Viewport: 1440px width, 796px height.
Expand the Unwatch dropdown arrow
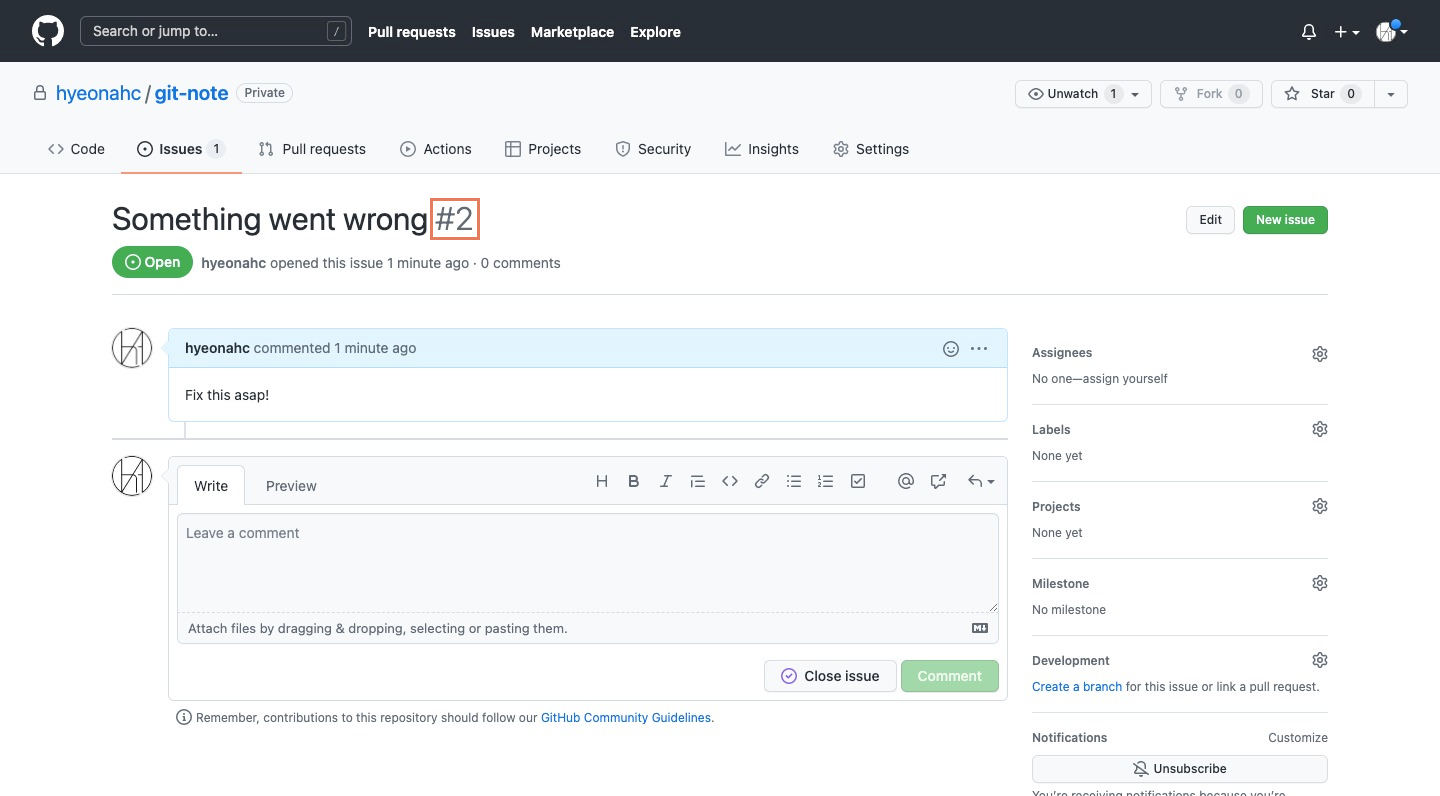pos(1135,94)
